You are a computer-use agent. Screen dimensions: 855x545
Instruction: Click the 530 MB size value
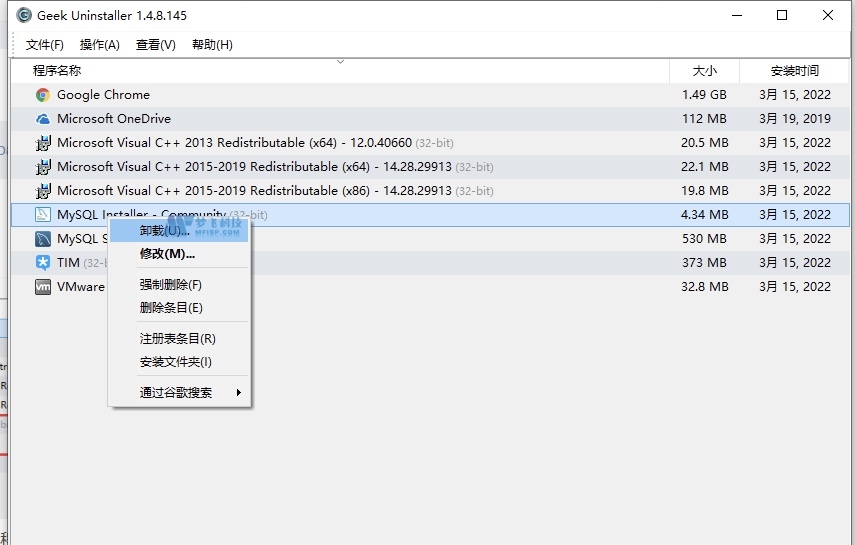tap(704, 239)
